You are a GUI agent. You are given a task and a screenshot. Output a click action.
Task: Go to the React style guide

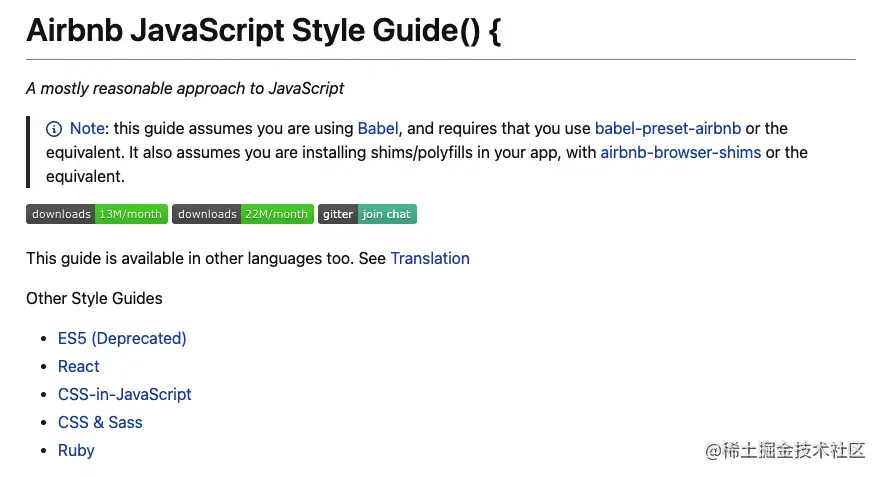[79, 366]
